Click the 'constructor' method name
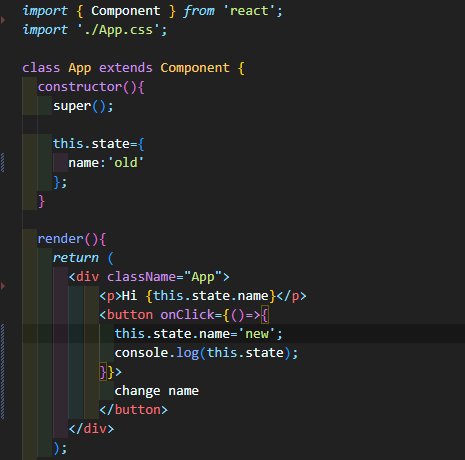Viewport: 465px width, 460px height. tap(80, 87)
